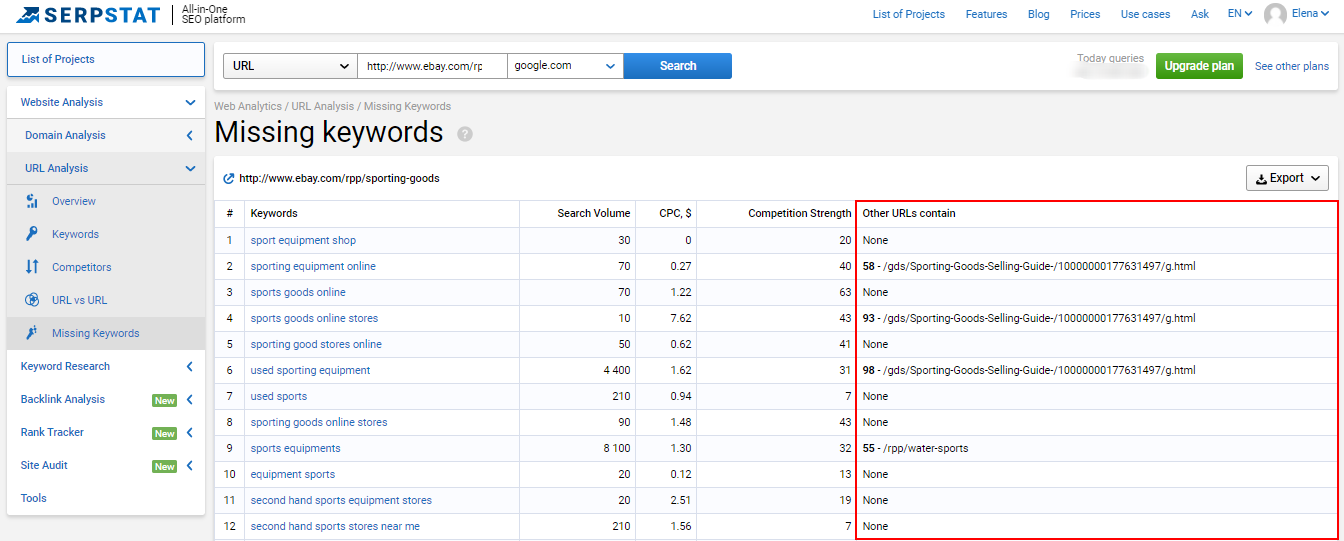Click the List of Projects sidebar button

106,59
